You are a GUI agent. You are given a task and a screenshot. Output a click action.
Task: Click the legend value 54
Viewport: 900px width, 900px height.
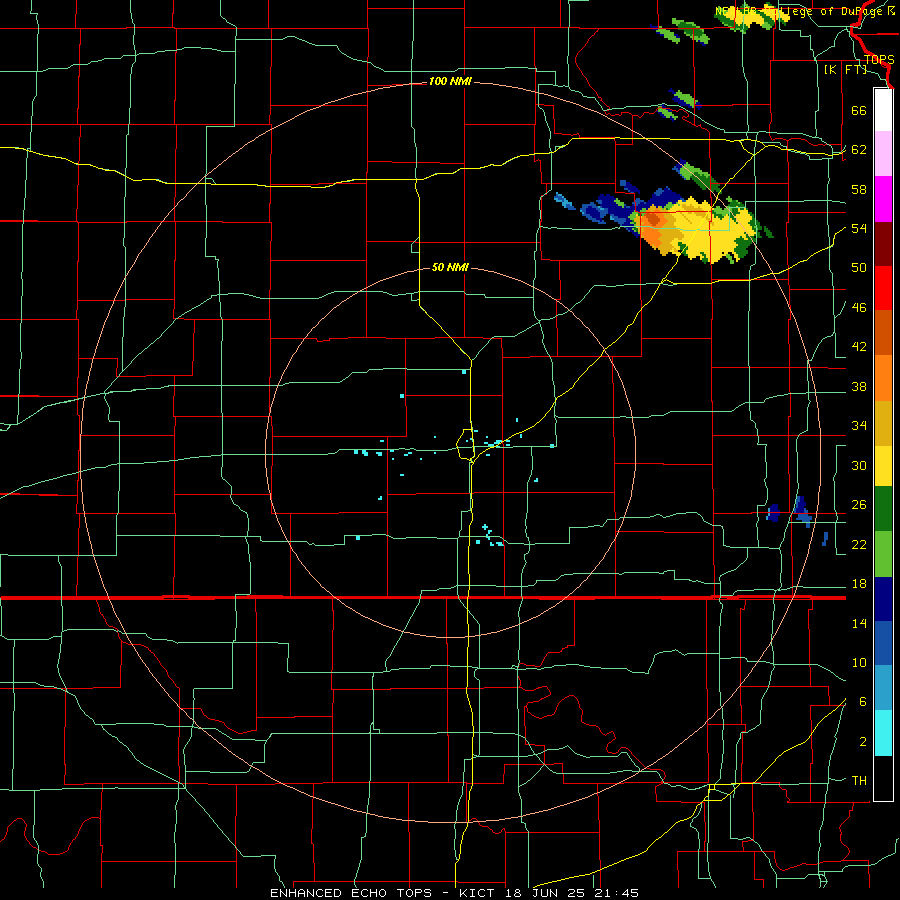859,228
